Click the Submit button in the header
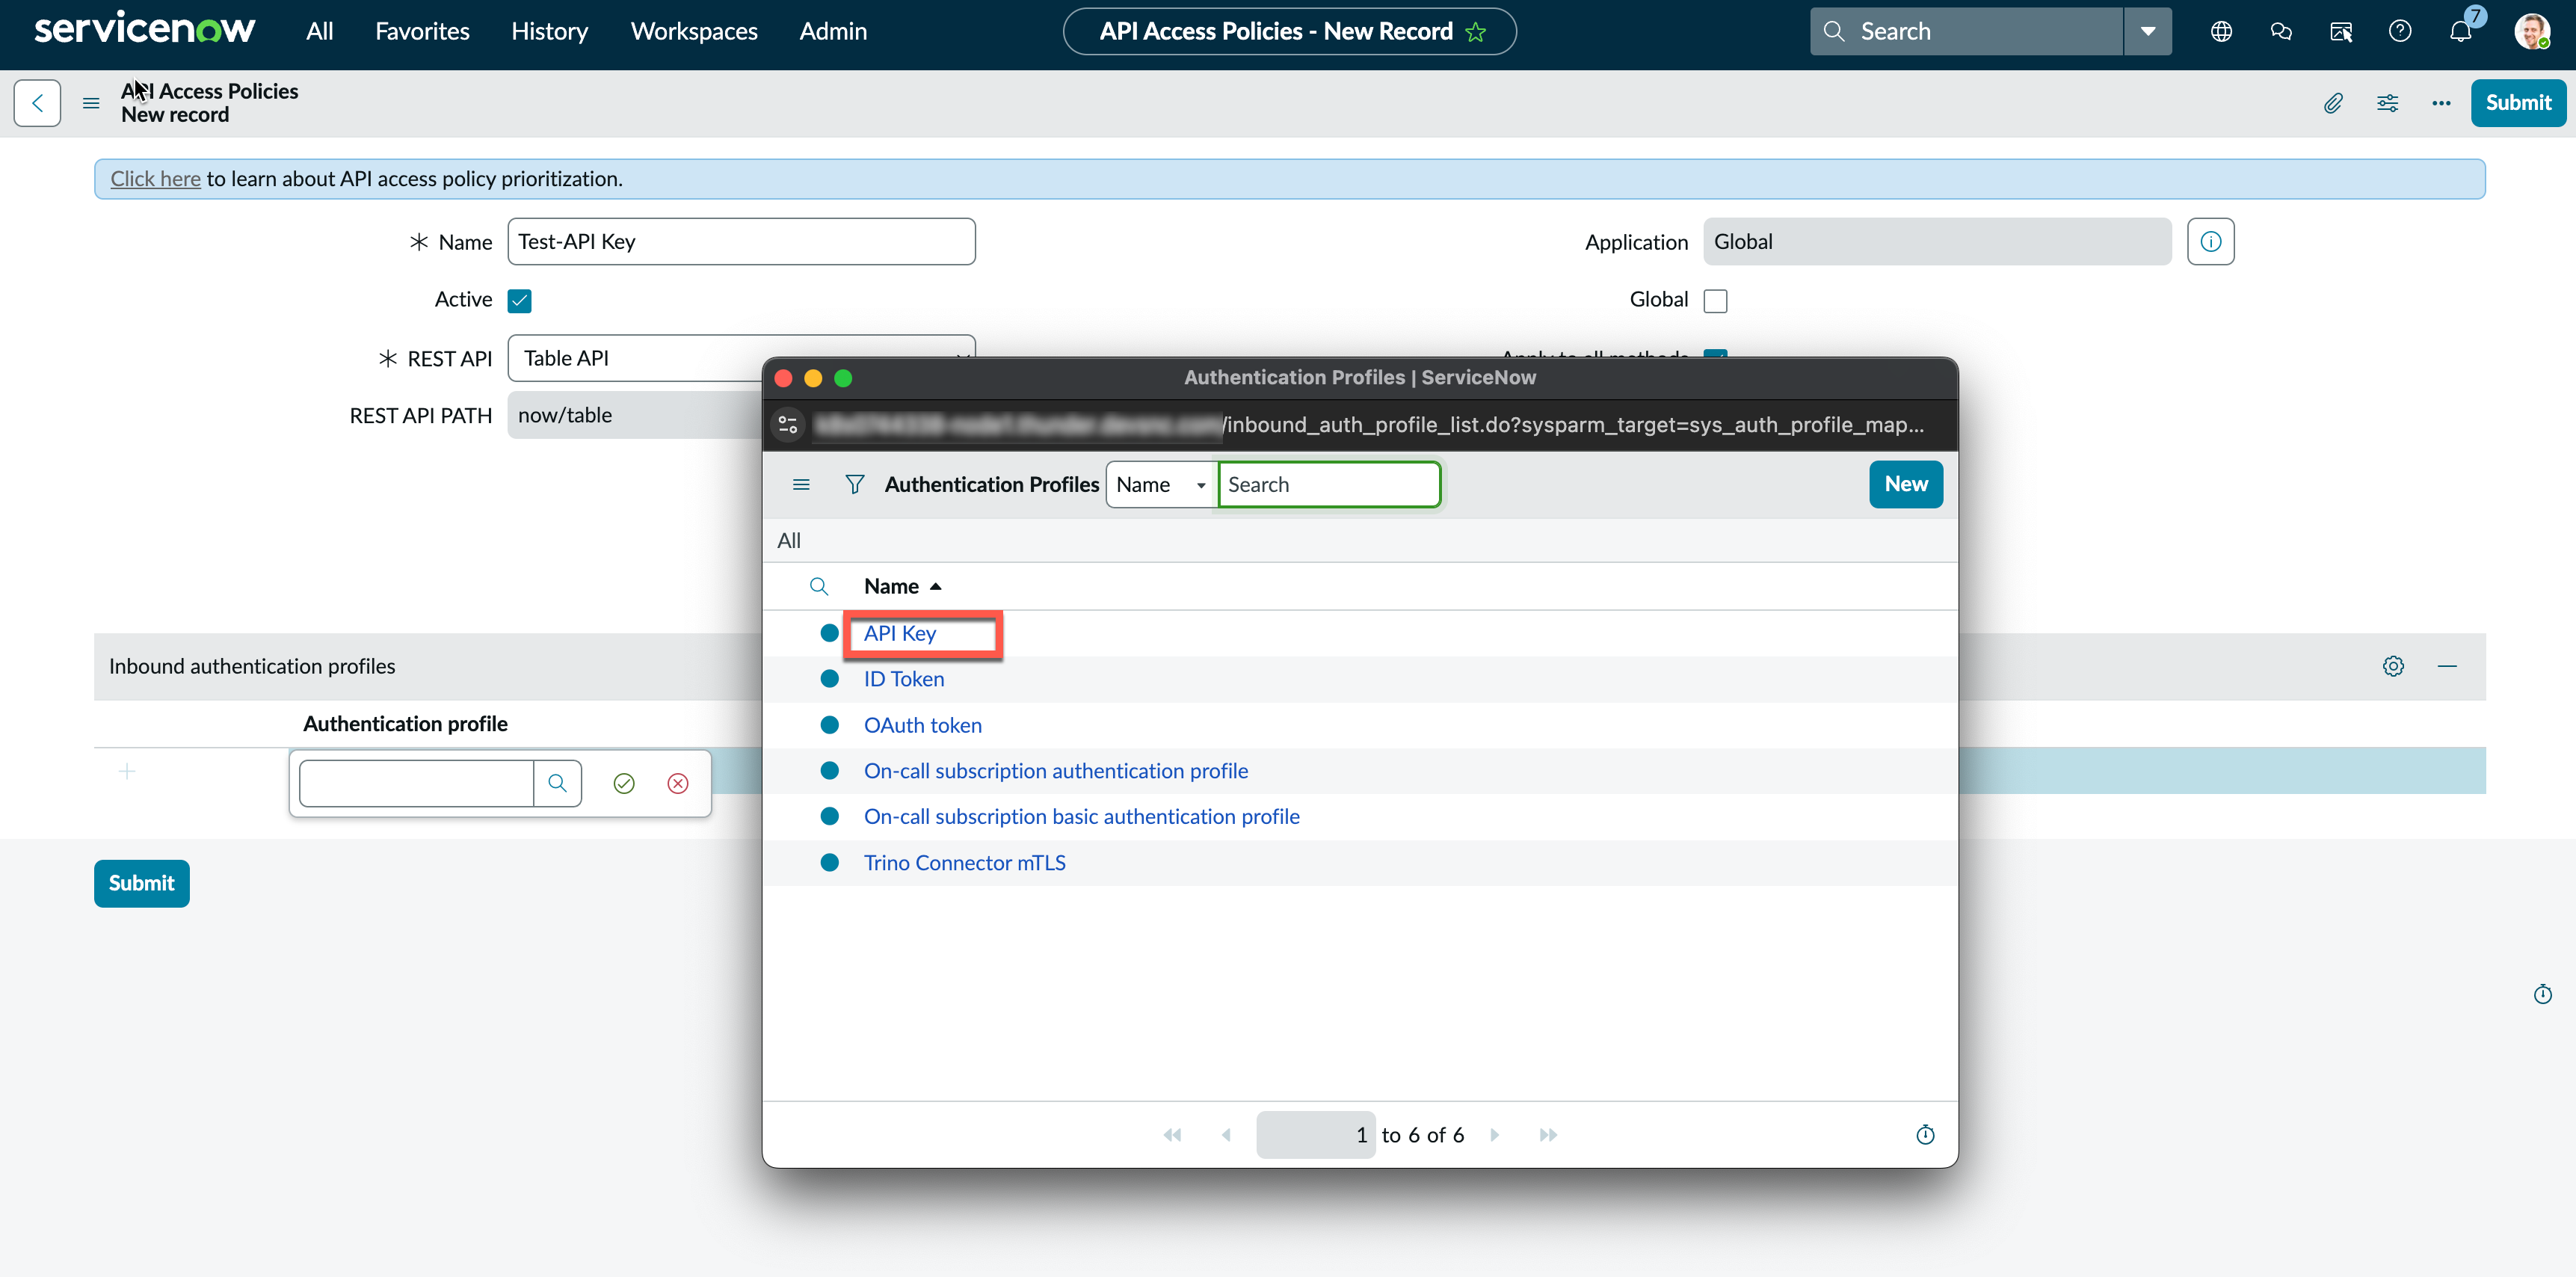2576x1277 pixels. (x=2518, y=103)
